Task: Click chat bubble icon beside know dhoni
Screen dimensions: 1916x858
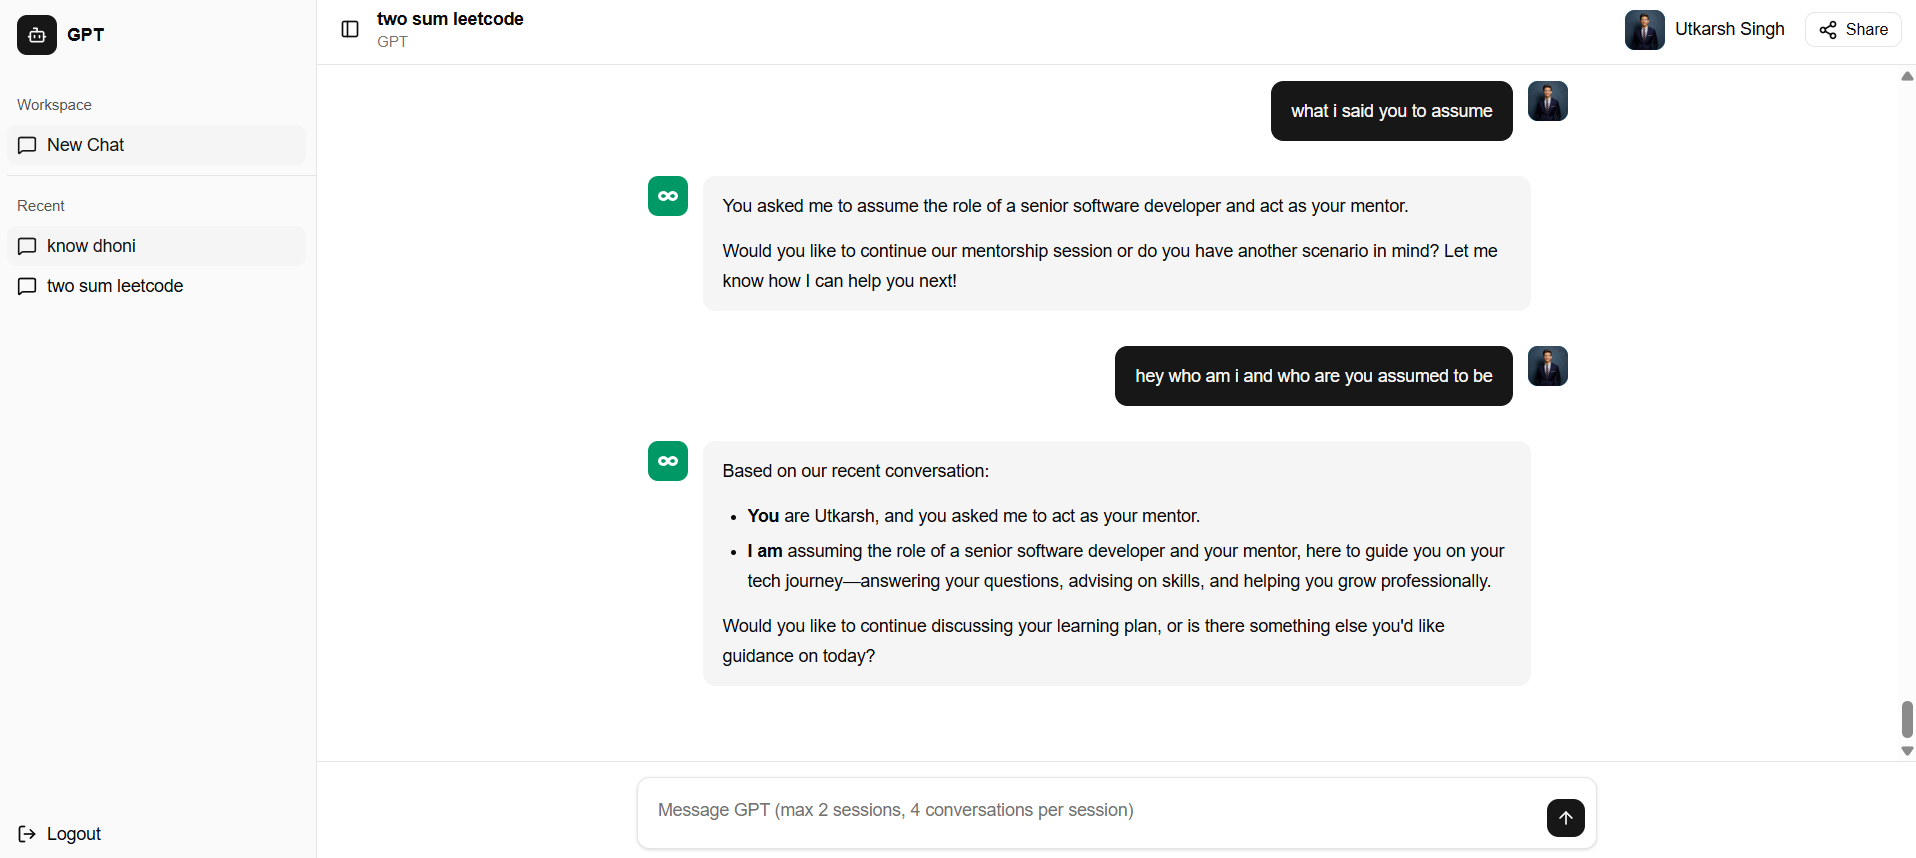Action: pos(27,246)
